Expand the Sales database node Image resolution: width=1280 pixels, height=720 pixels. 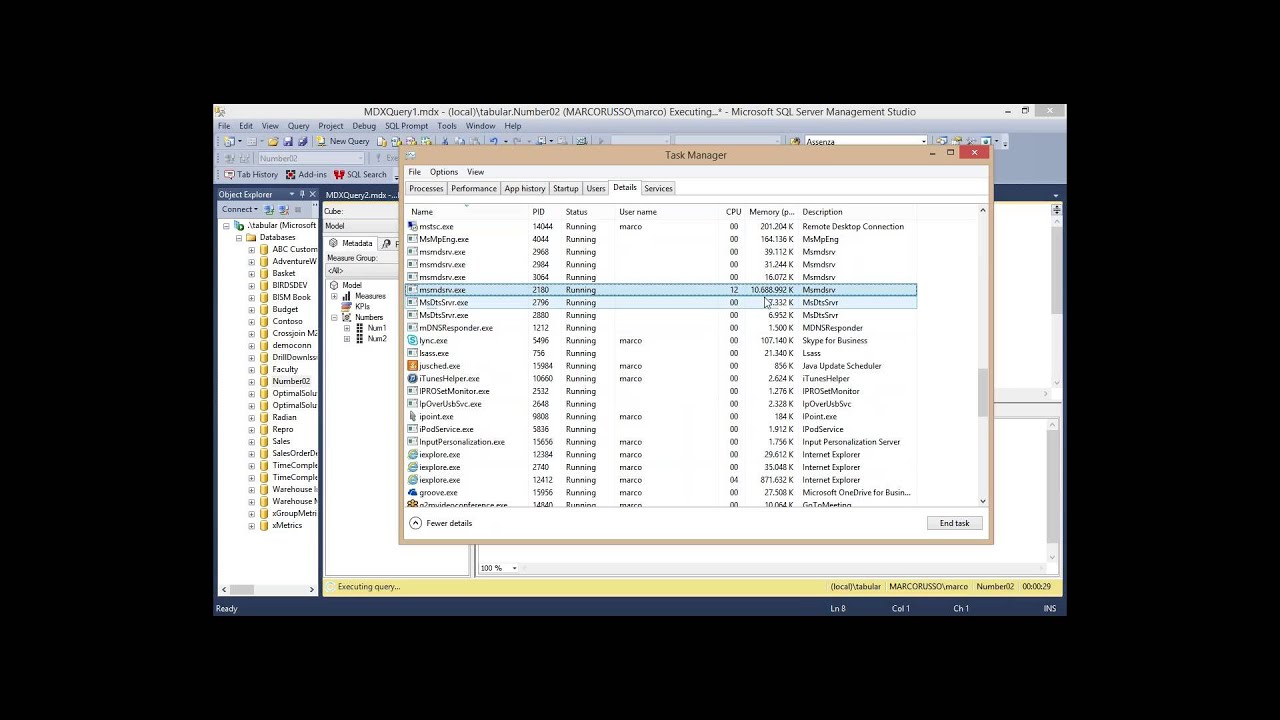[x=252, y=441]
